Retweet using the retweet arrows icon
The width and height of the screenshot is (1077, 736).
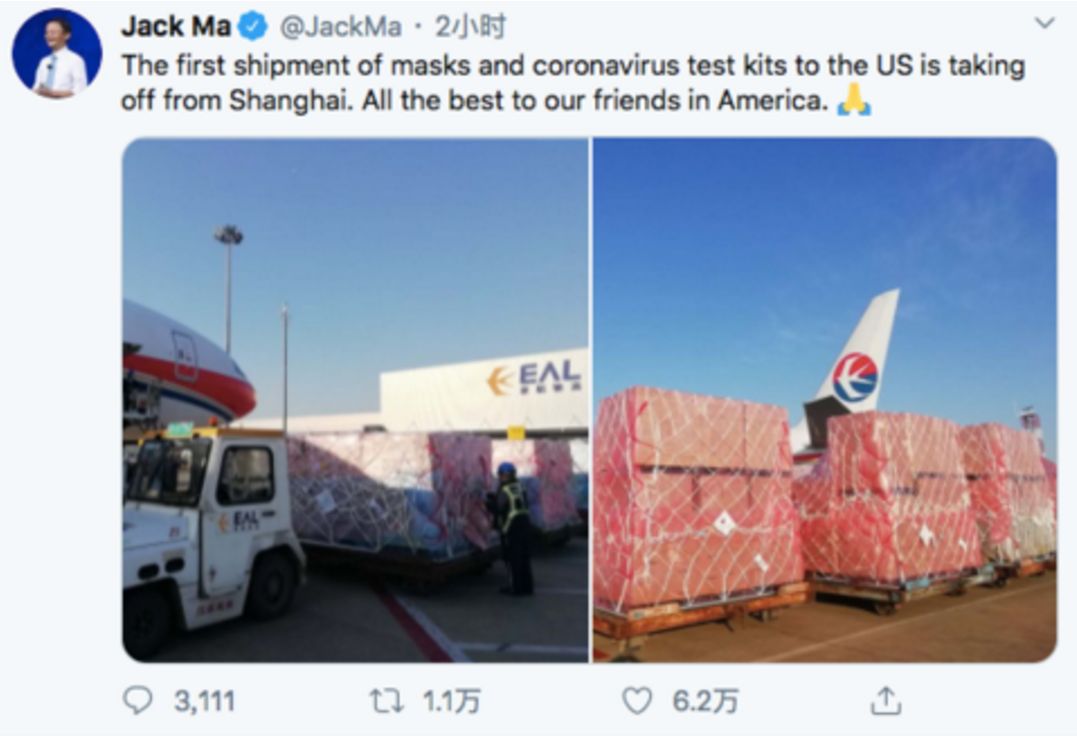pos(387,701)
